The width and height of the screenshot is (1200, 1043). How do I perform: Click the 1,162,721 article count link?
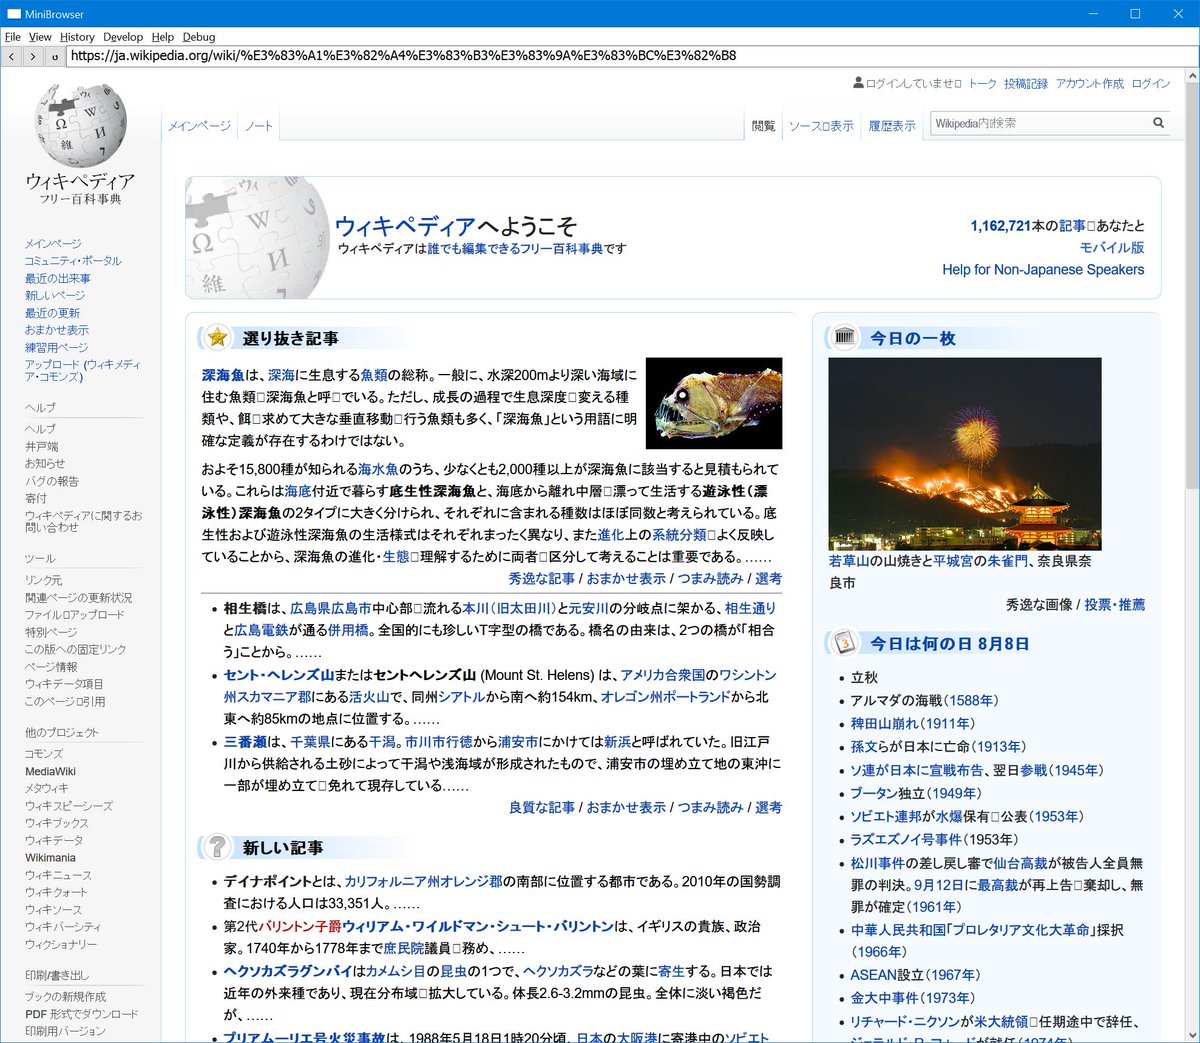[x=1000, y=226]
